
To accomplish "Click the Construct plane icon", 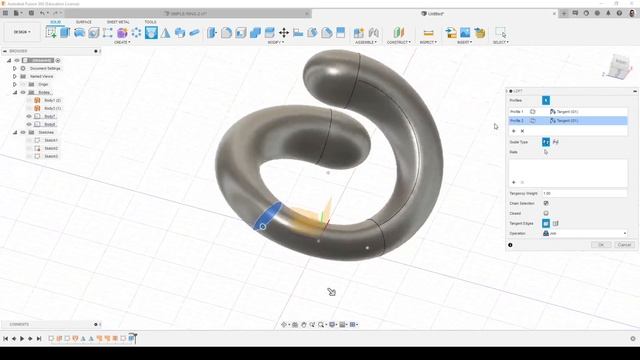I will point(399,33).
